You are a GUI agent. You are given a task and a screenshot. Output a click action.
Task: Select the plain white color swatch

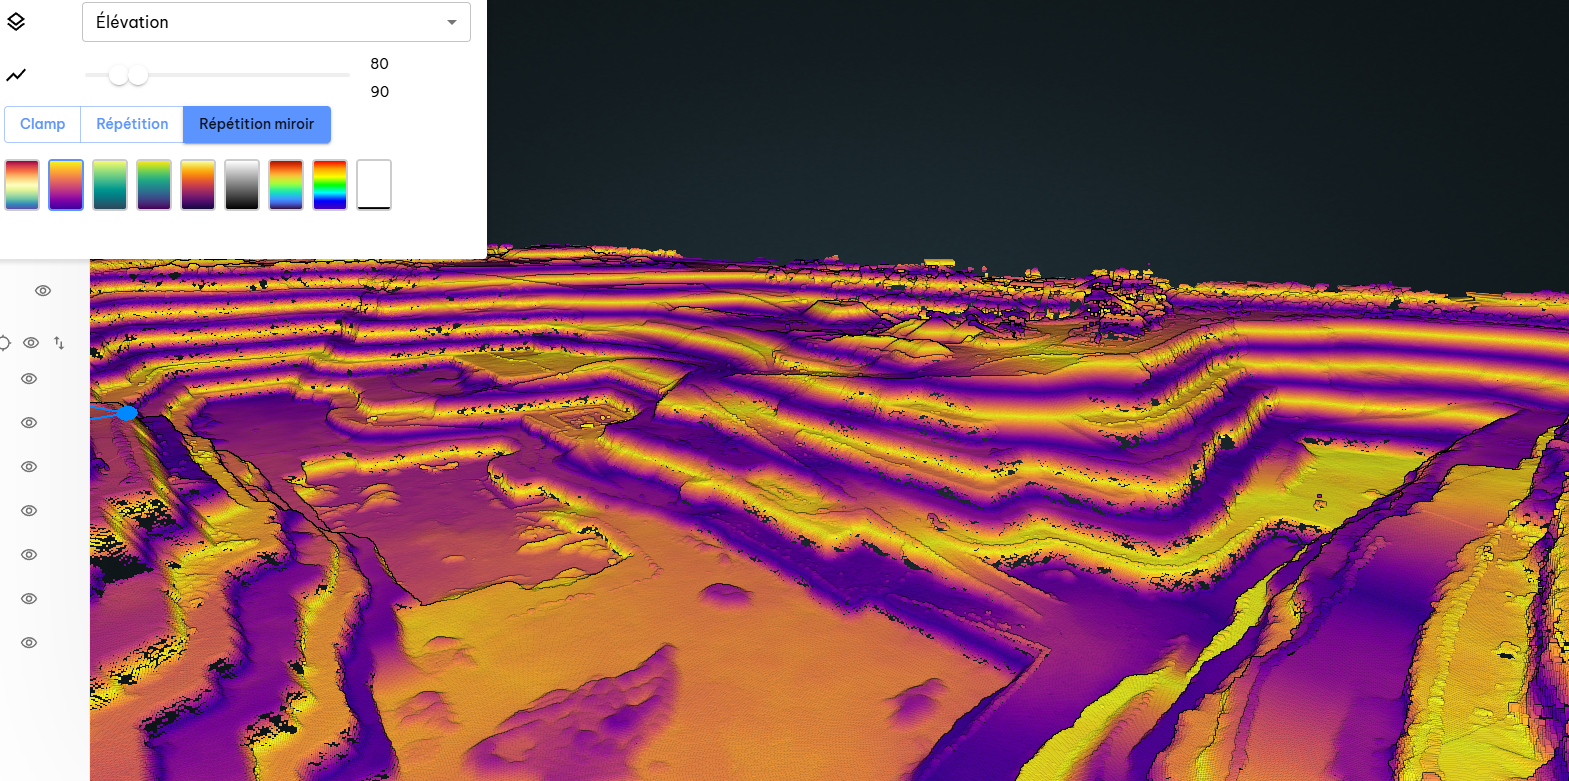point(374,185)
